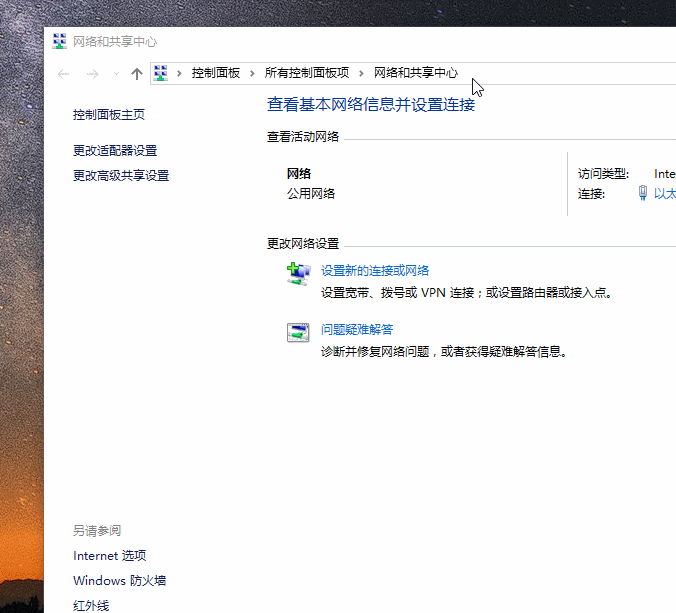Click the 设置新的连接或网络 icon
Screen dimensions: 676x613
pos(298,274)
